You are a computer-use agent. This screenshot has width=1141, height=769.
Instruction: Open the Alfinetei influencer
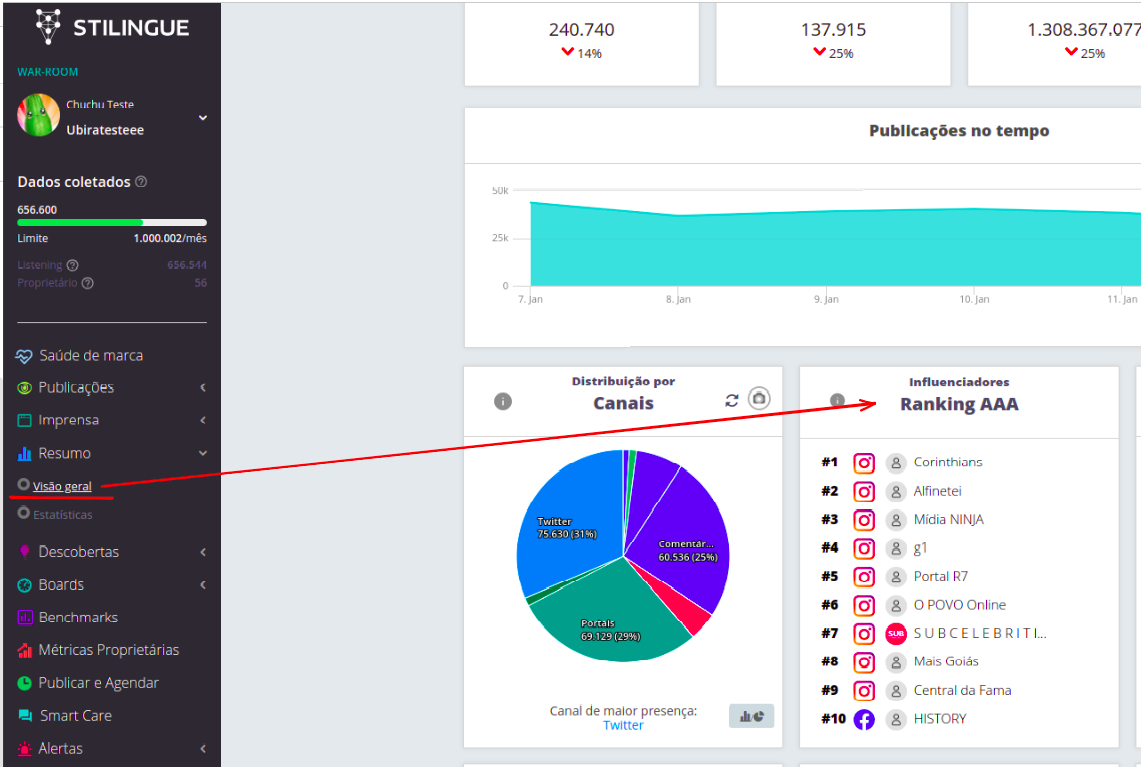937,491
